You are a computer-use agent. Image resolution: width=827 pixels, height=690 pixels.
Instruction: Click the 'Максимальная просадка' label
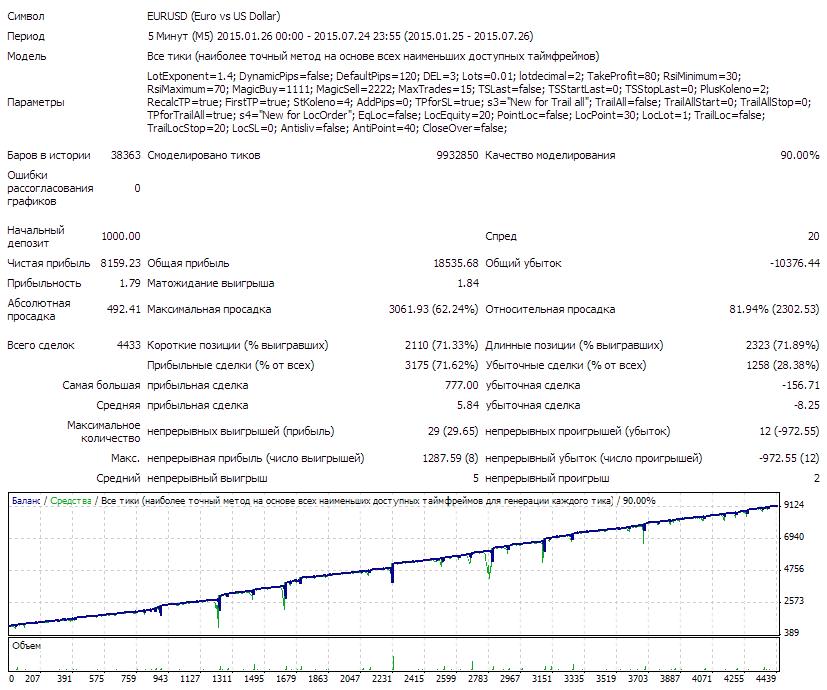[209, 309]
